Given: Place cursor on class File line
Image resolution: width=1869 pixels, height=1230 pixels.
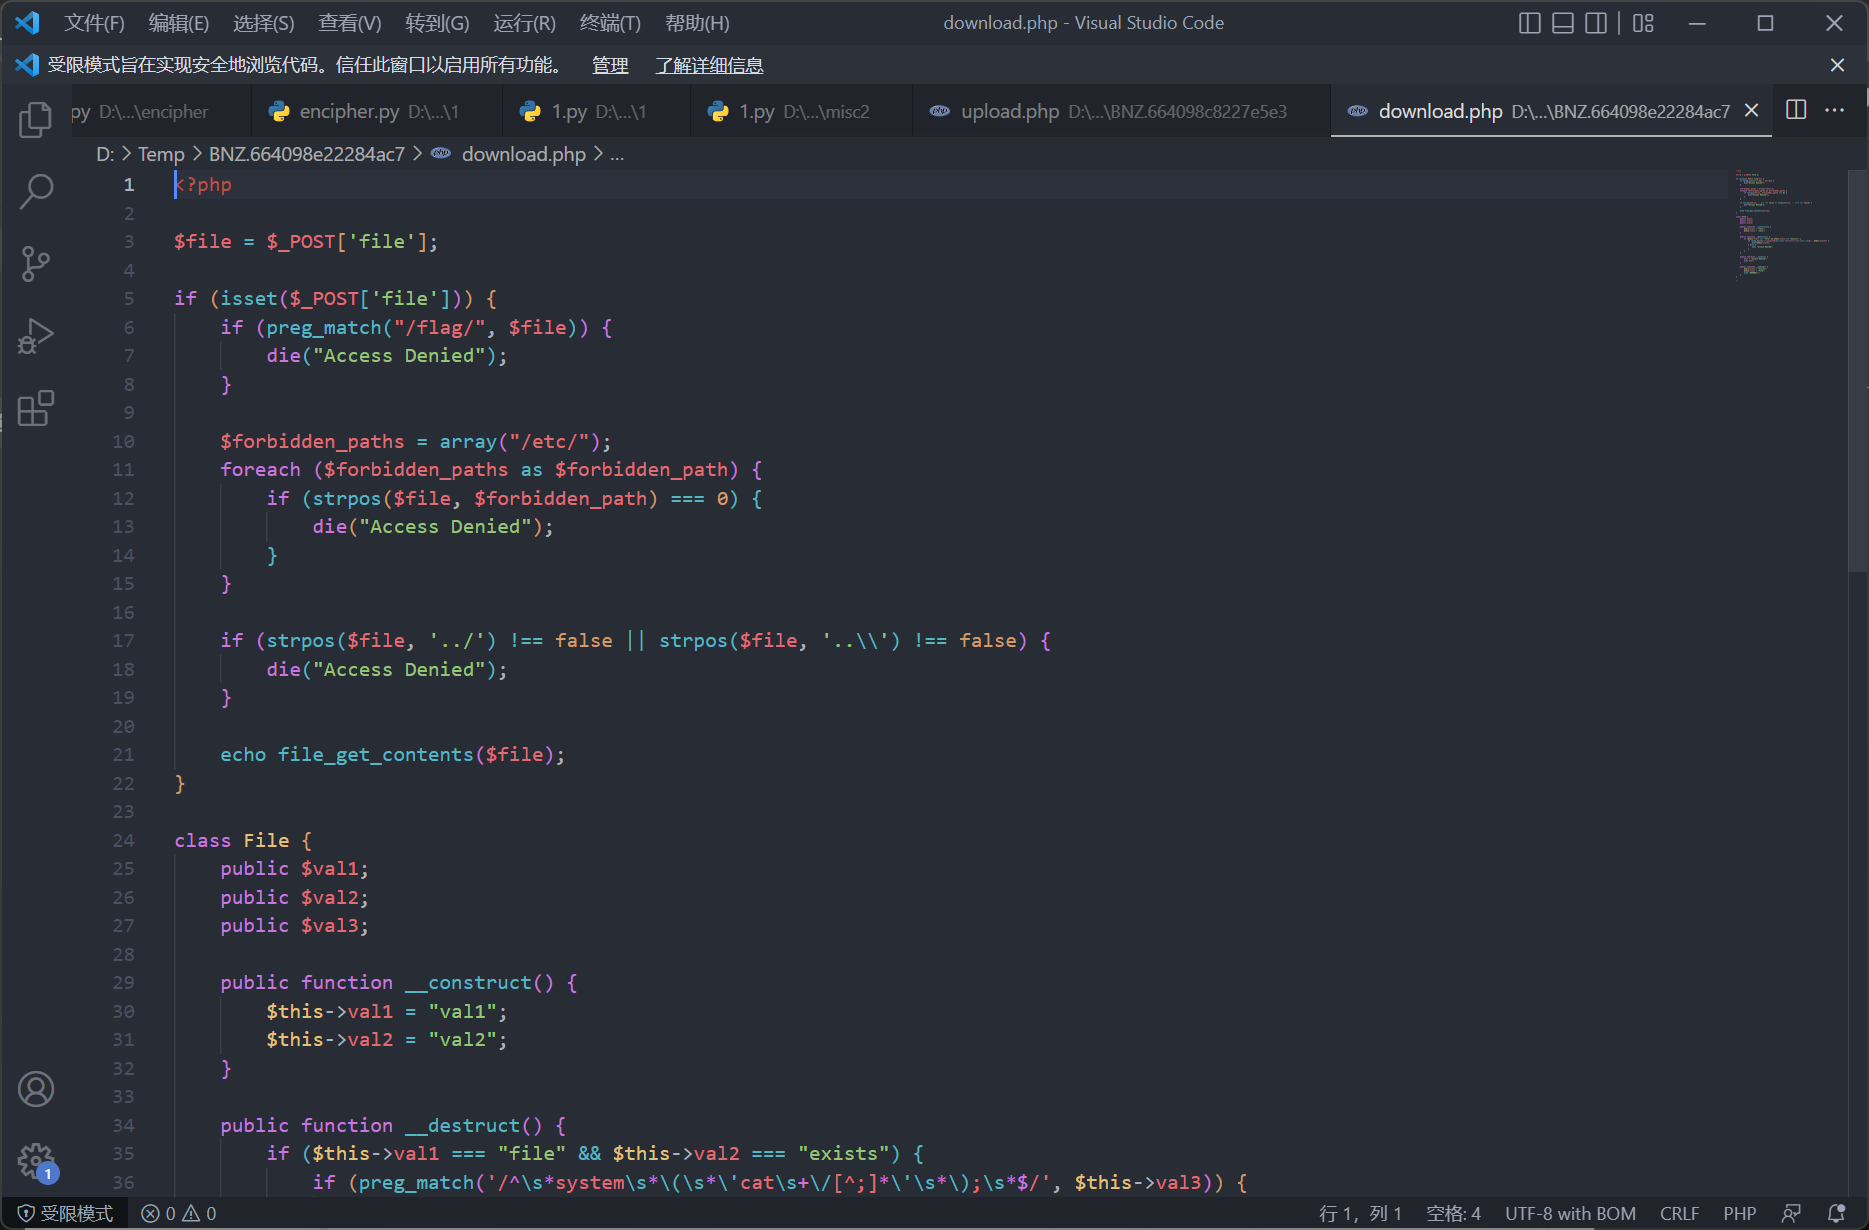Looking at the screenshot, I should (243, 840).
